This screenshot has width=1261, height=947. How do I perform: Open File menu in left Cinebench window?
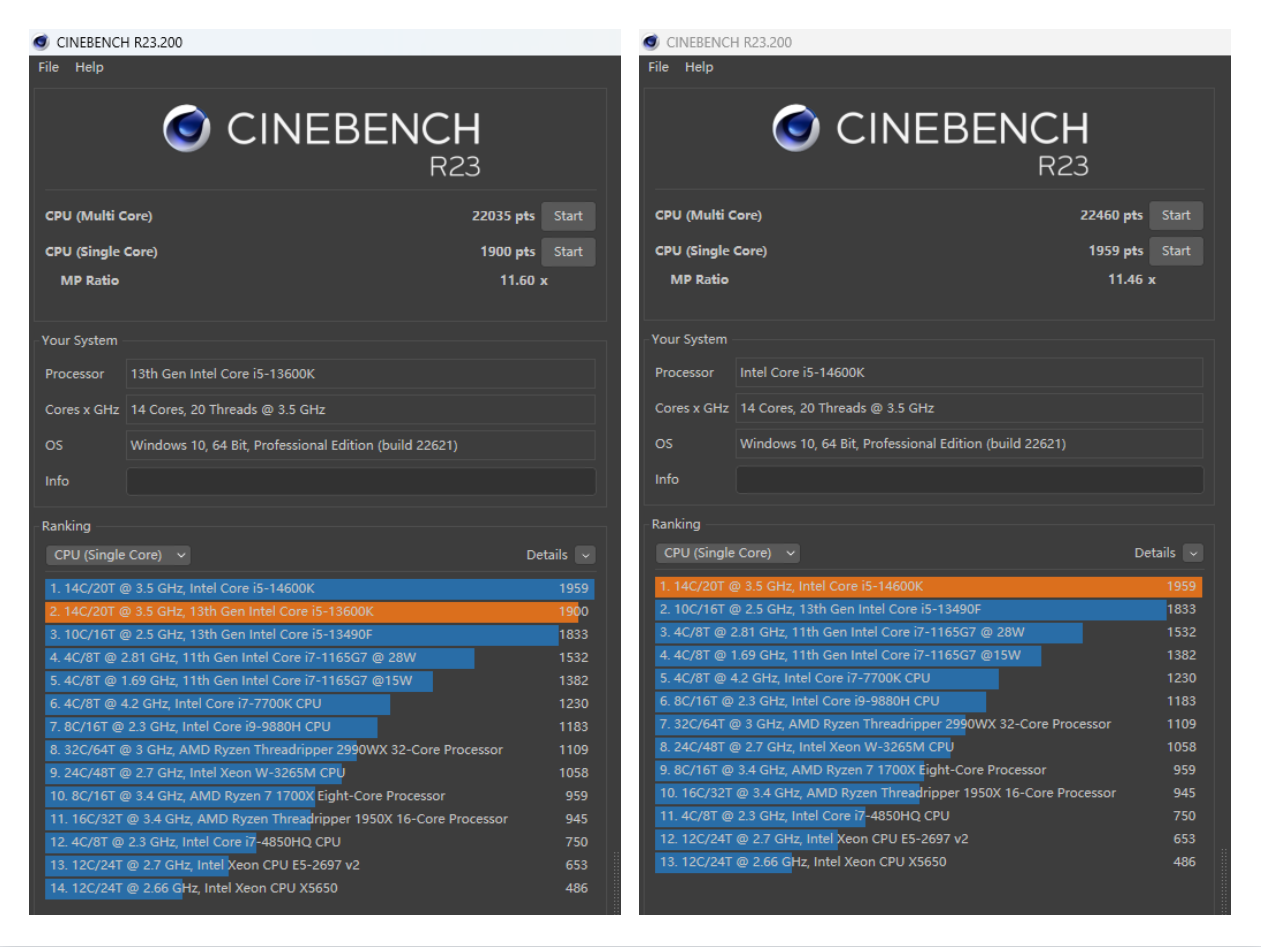click(x=48, y=67)
